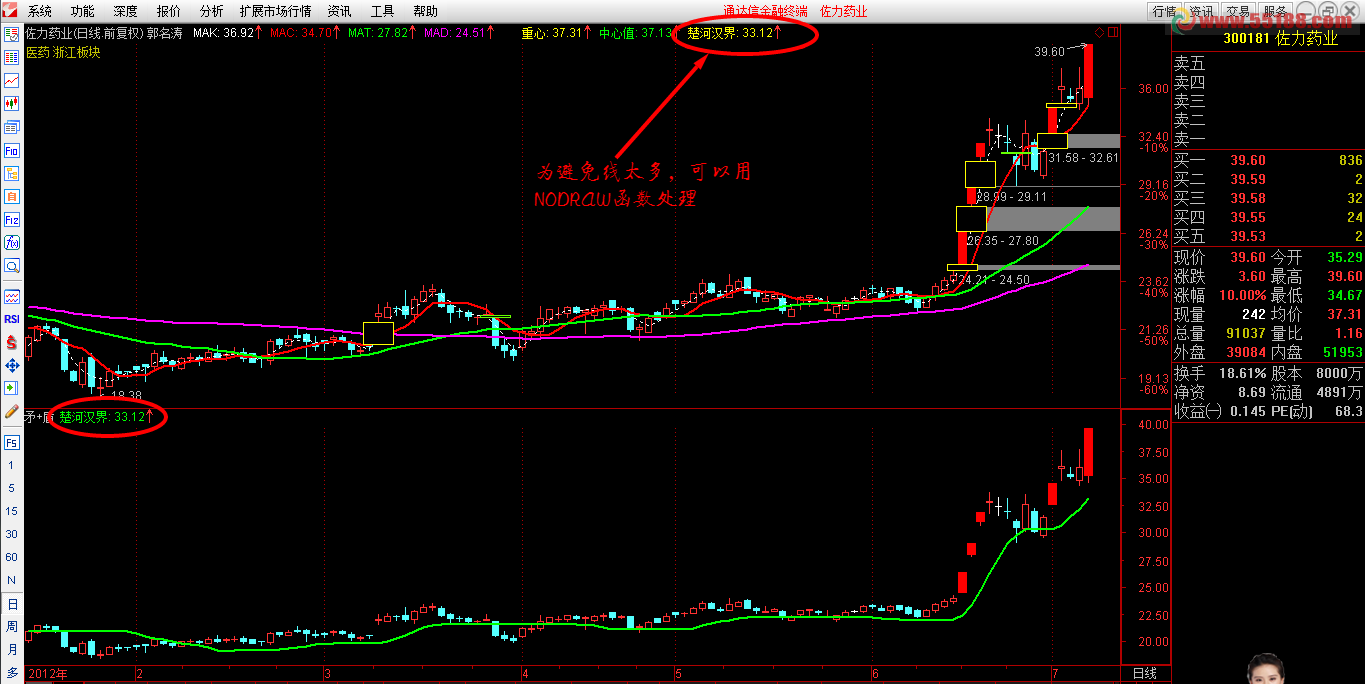Switch to 60-minute period
Image resolution: width=1365 pixels, height=684 pixels.
12,558
